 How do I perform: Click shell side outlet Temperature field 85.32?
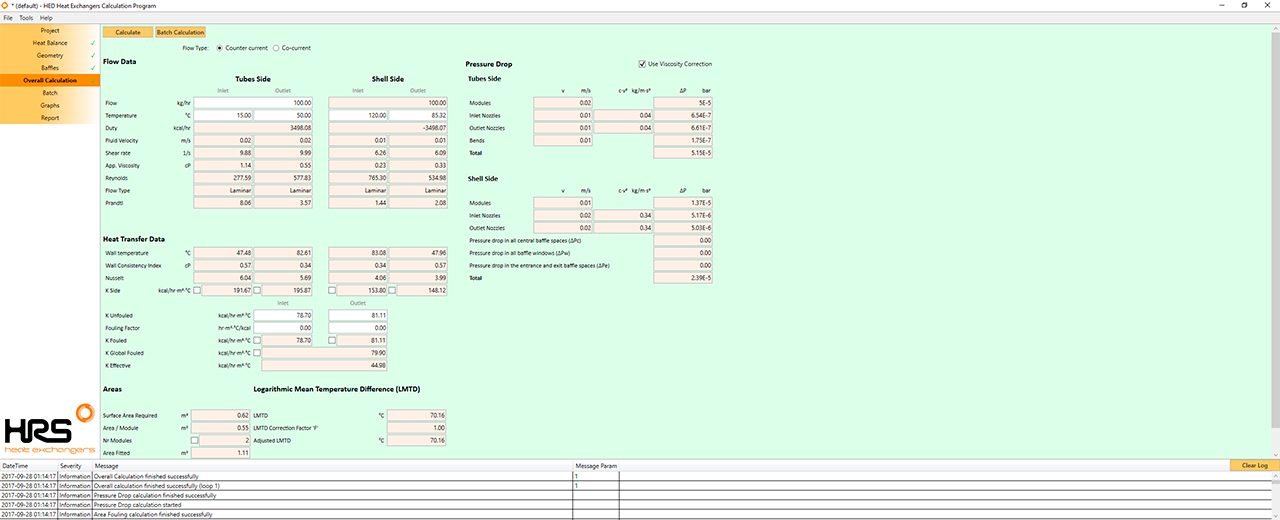pos(417,115)
